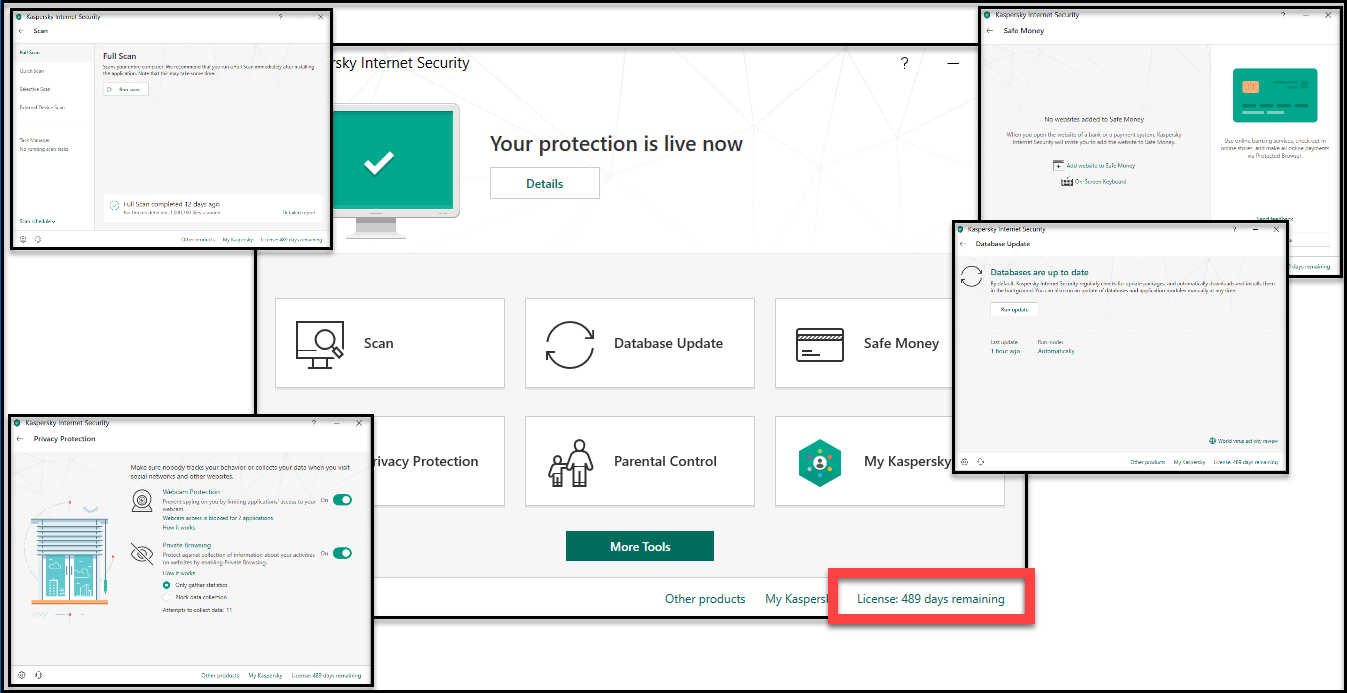Open settings gear in Scan window footer

[23, 240]
